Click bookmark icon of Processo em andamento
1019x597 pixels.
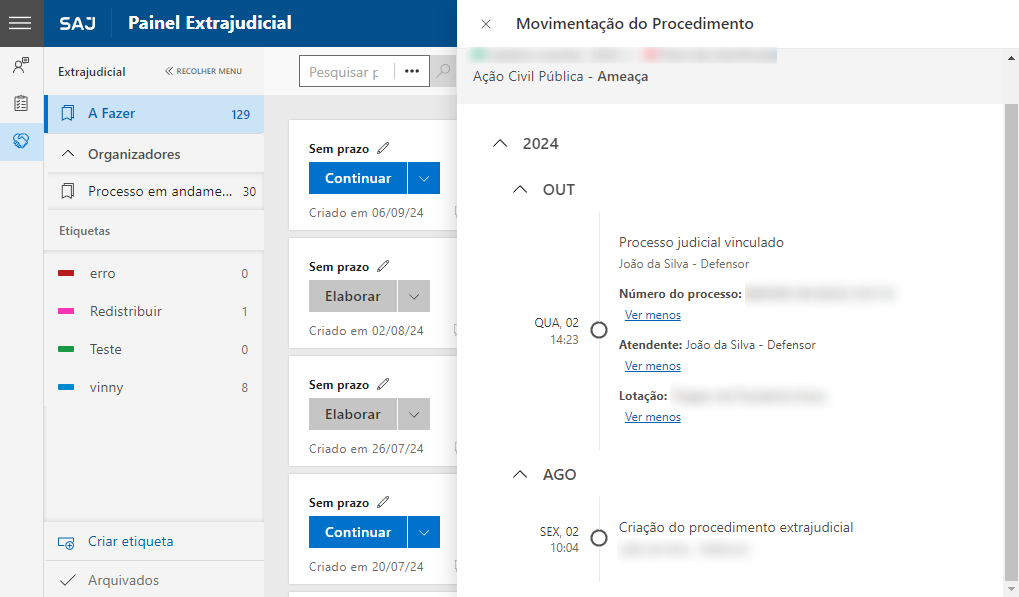tap(67, 191)
